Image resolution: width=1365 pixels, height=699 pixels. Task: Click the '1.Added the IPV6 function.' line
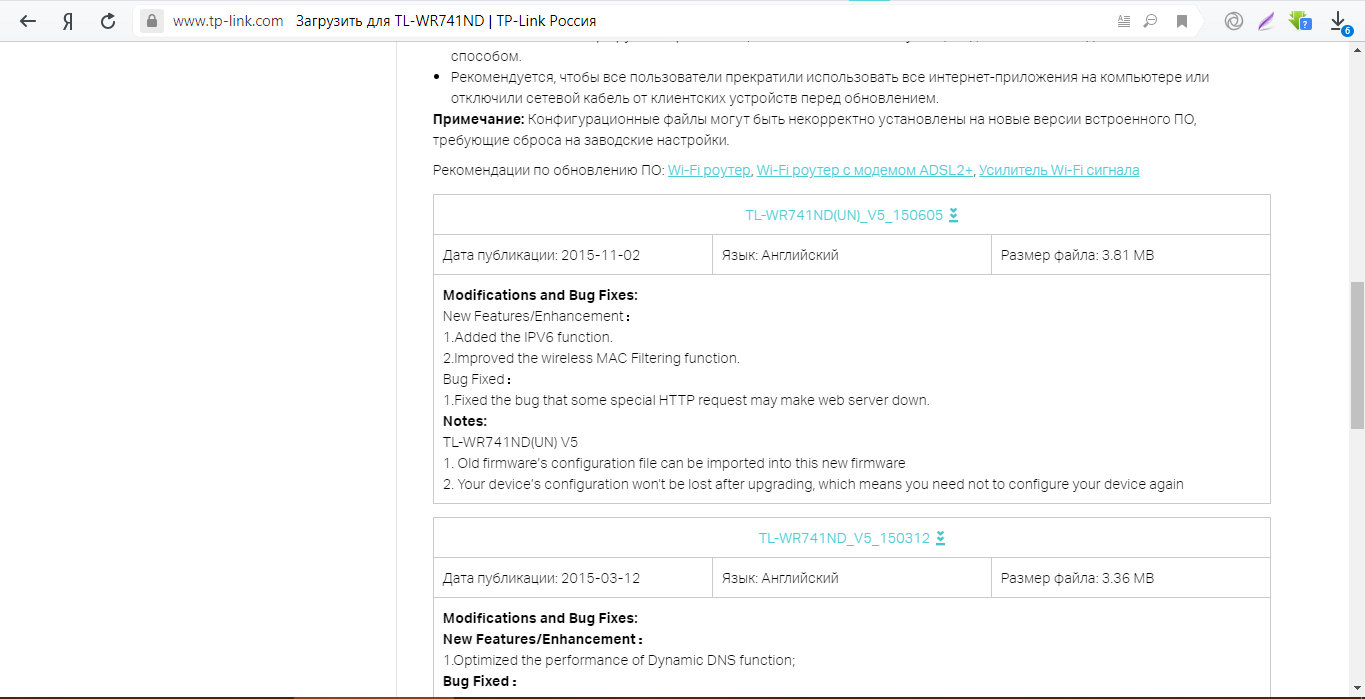tap(528, 337)
